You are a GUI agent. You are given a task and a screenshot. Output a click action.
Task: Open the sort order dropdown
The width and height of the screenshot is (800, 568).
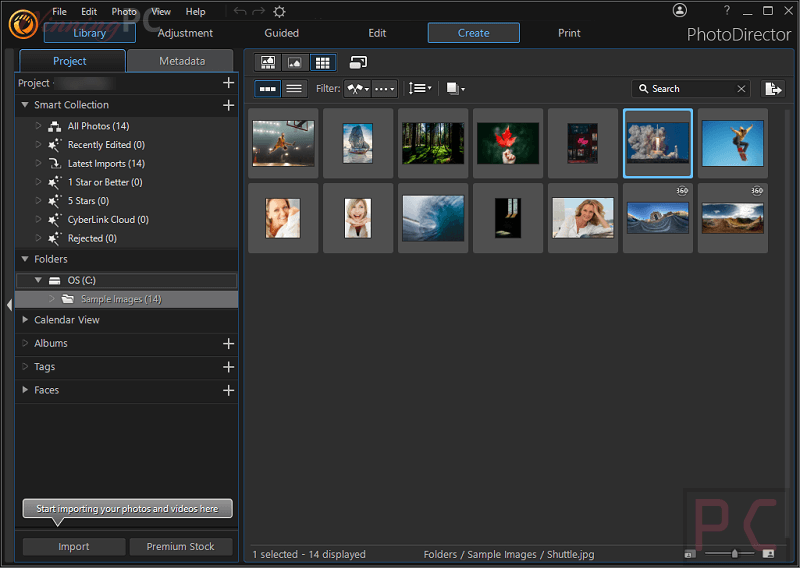(420, 89)
